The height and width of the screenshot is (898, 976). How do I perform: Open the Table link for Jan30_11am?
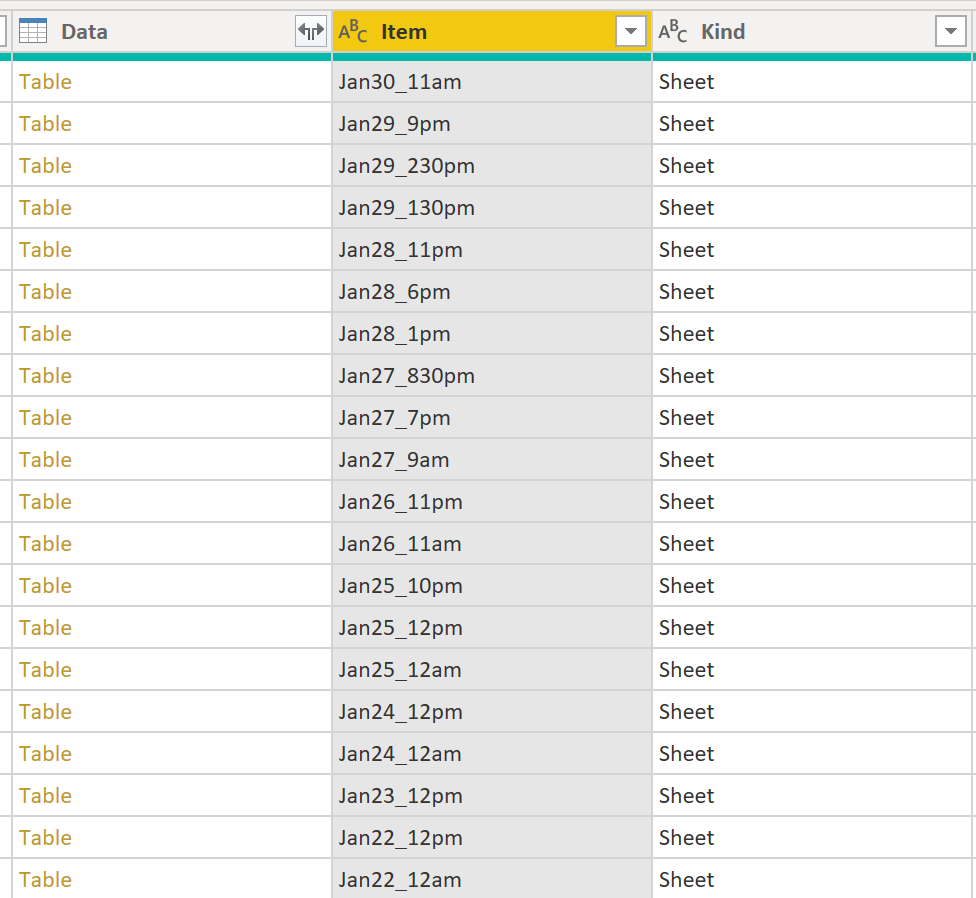(45, 82)
